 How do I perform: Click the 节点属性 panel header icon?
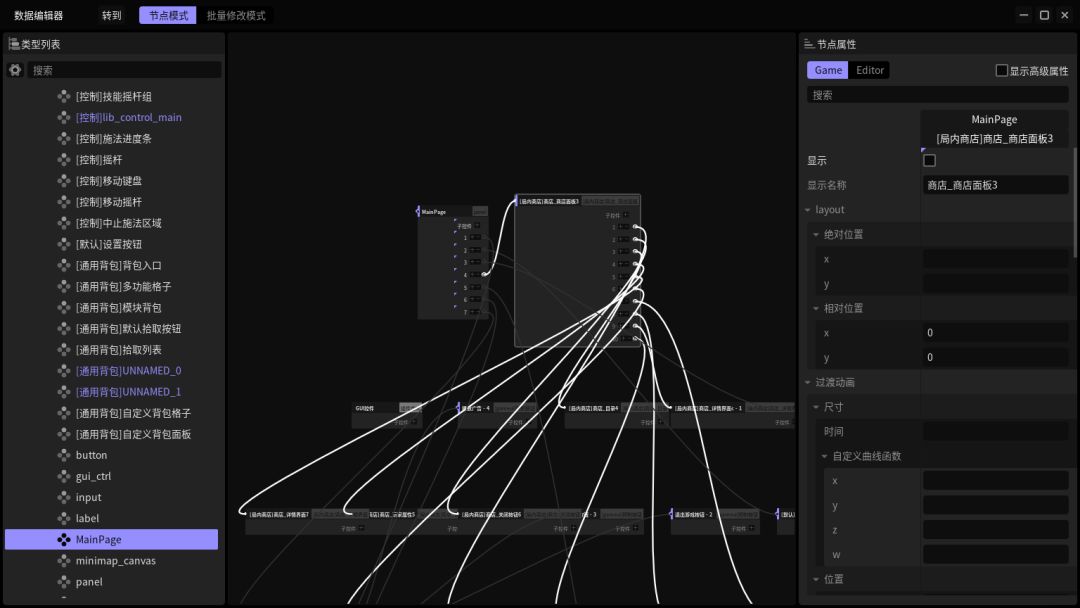click(809, 44)
